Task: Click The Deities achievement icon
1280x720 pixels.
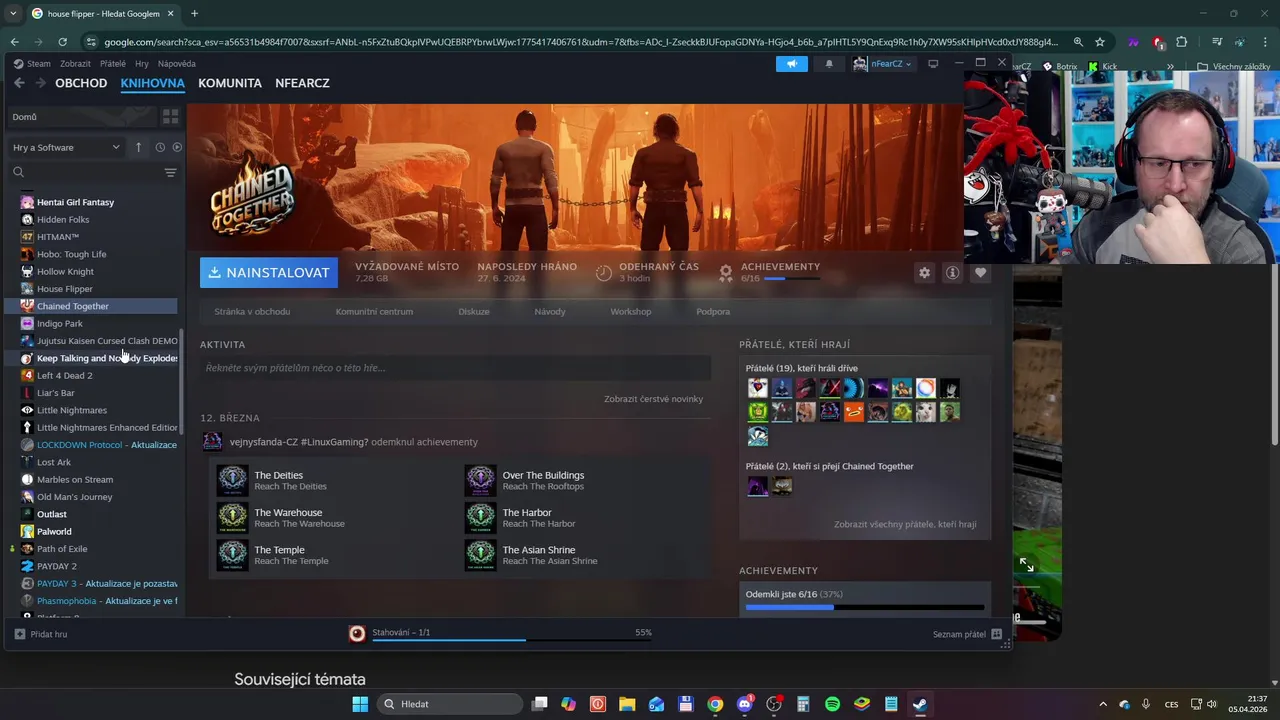Action: tap(232, 480)
